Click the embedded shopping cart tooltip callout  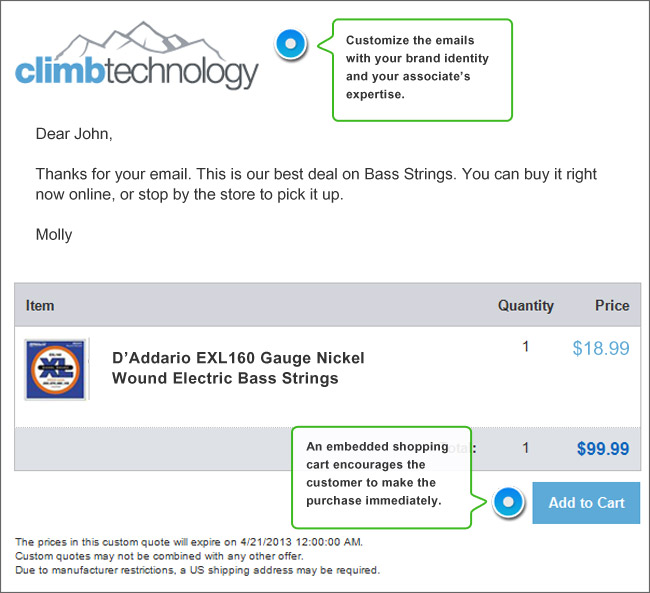tap(382, 477)
